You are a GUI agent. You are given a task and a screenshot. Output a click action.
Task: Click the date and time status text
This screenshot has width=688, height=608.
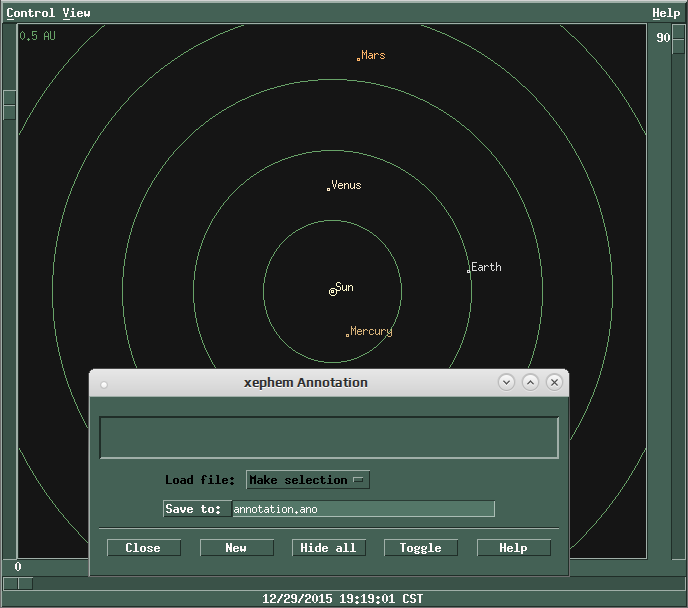343,599
